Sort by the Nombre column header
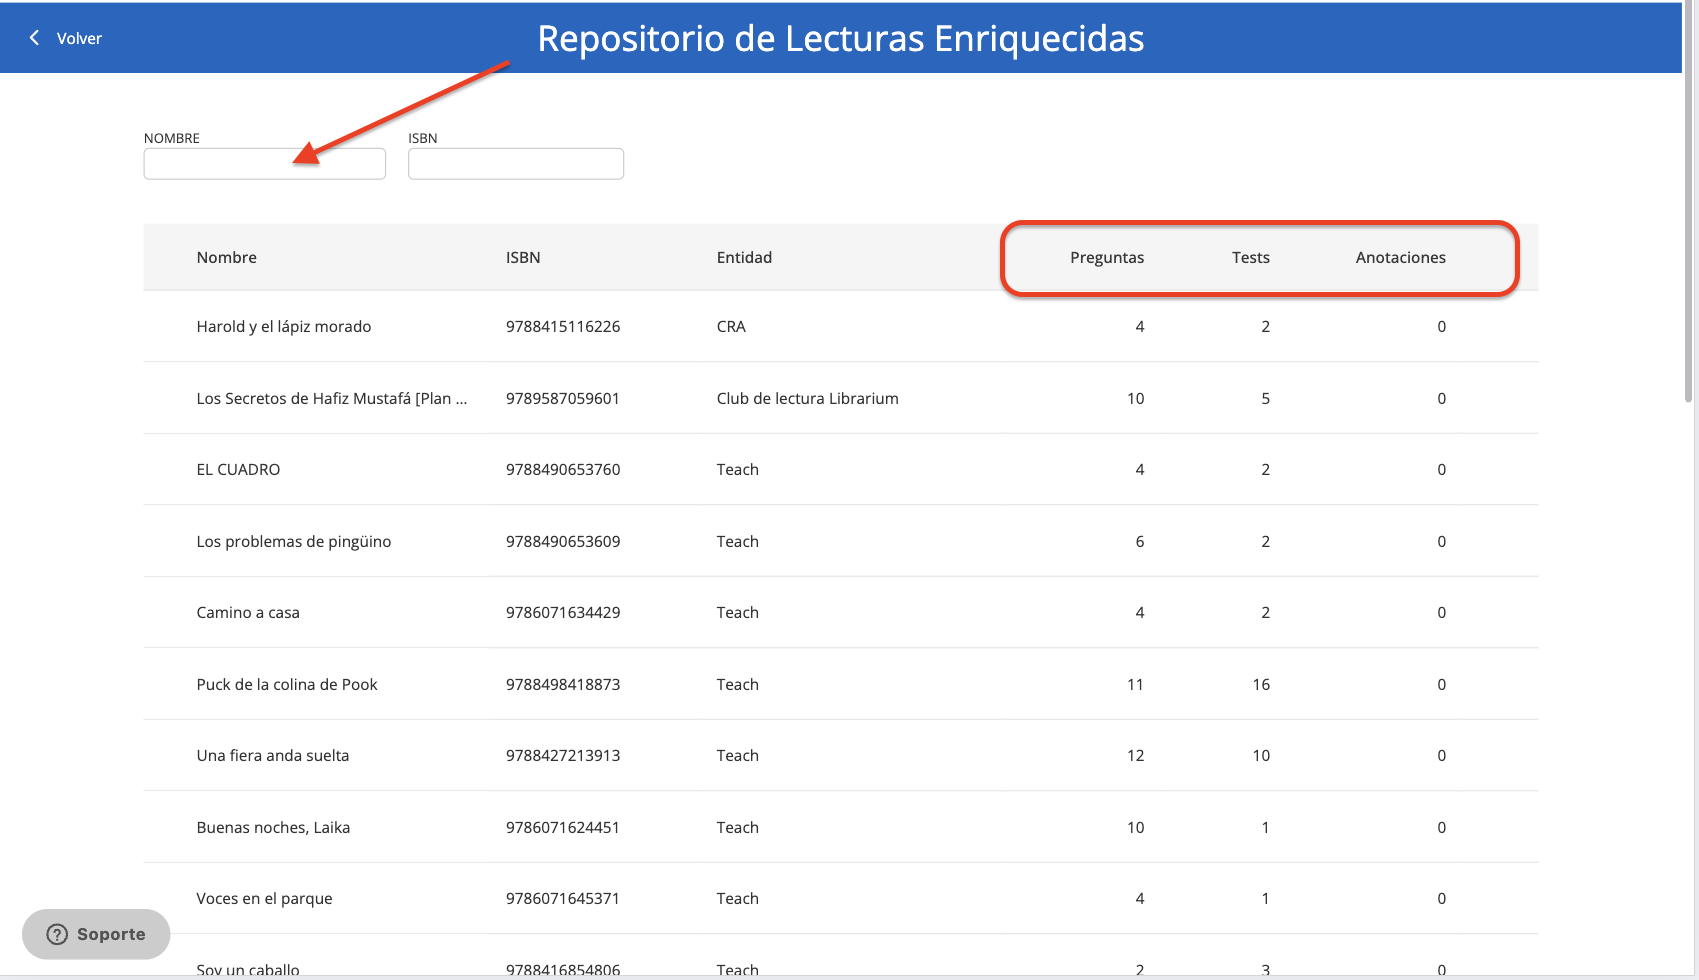This screenshot has height=980, width=1699. pyautogui.click(x=227, y=257)
